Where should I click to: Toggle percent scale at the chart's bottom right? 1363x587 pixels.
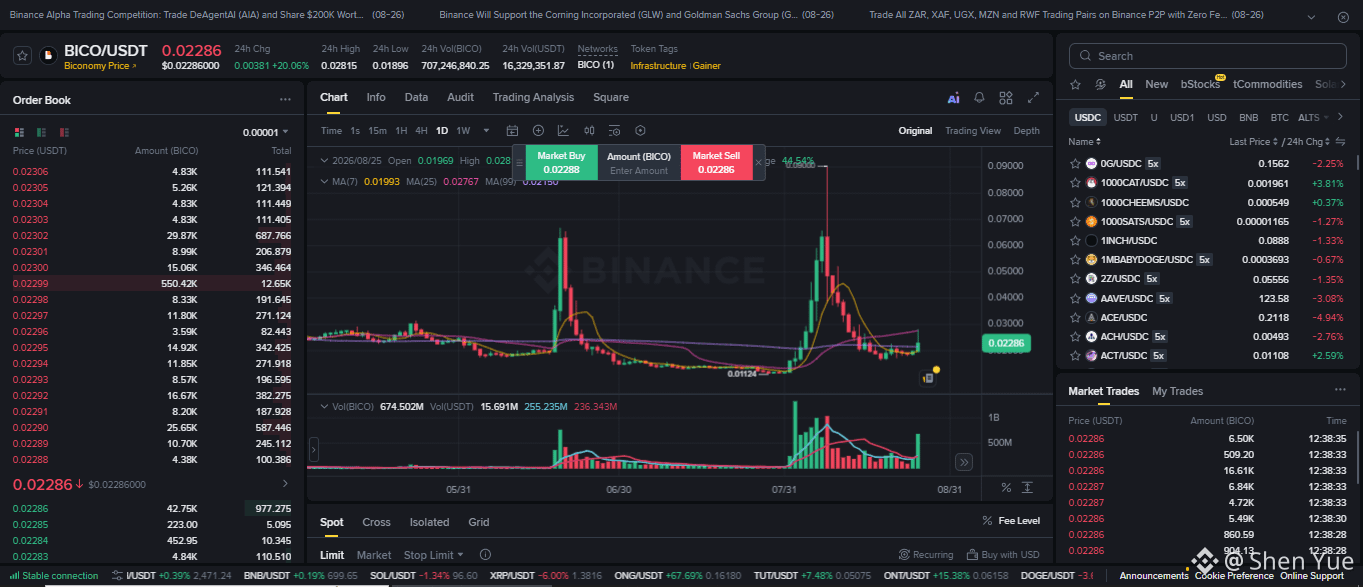click(x=1006, y=487)
